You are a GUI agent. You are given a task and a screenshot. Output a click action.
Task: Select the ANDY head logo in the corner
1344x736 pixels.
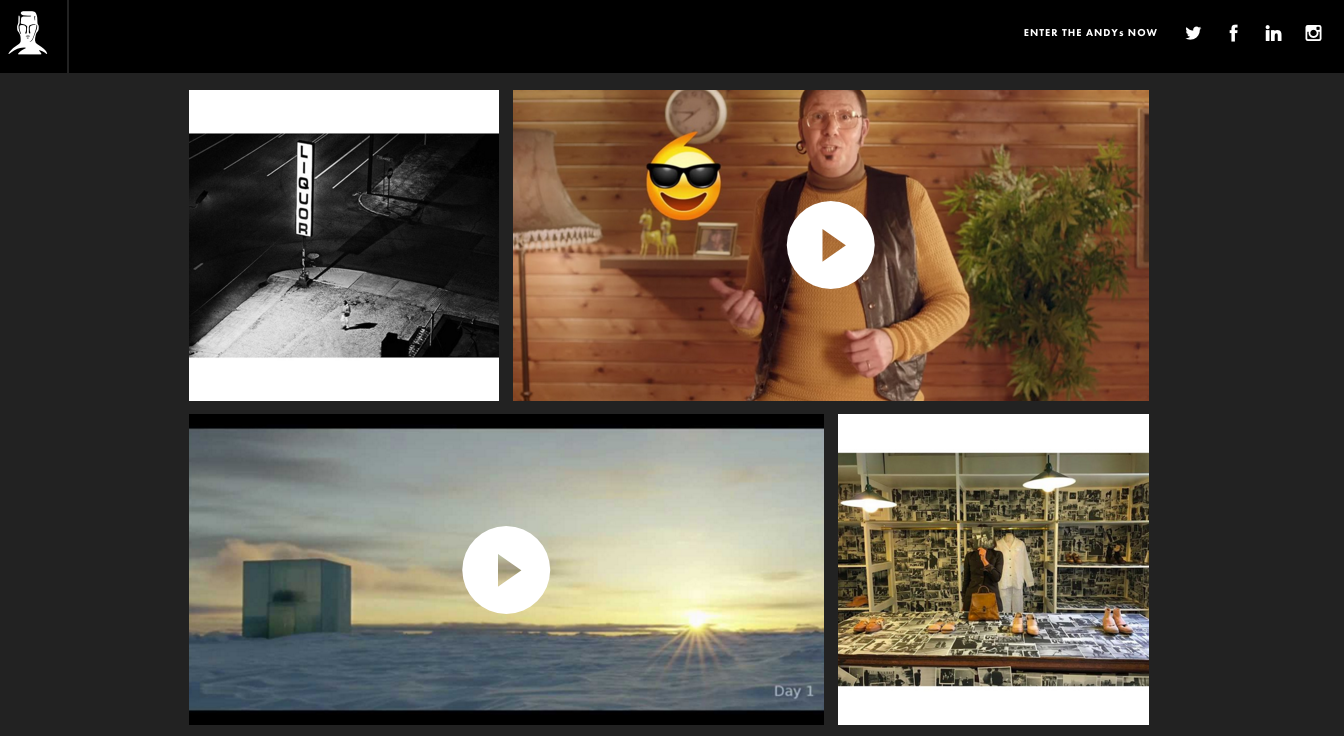pos(28,32)
